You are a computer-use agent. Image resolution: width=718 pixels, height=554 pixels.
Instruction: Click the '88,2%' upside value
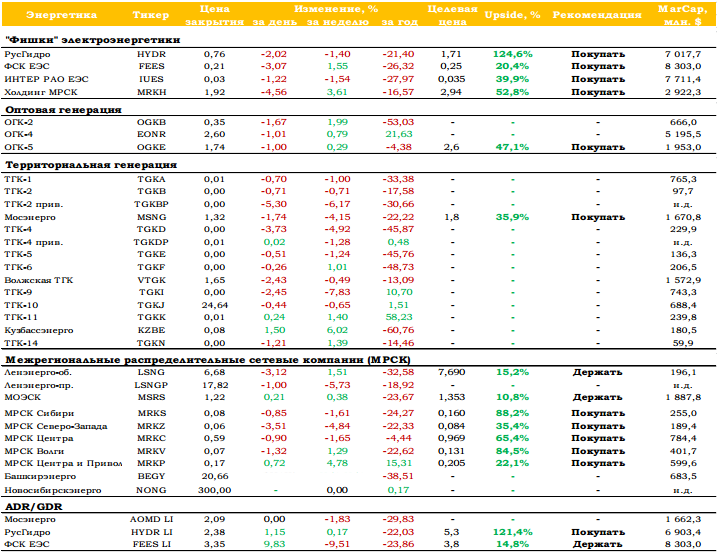click(512, 413)
